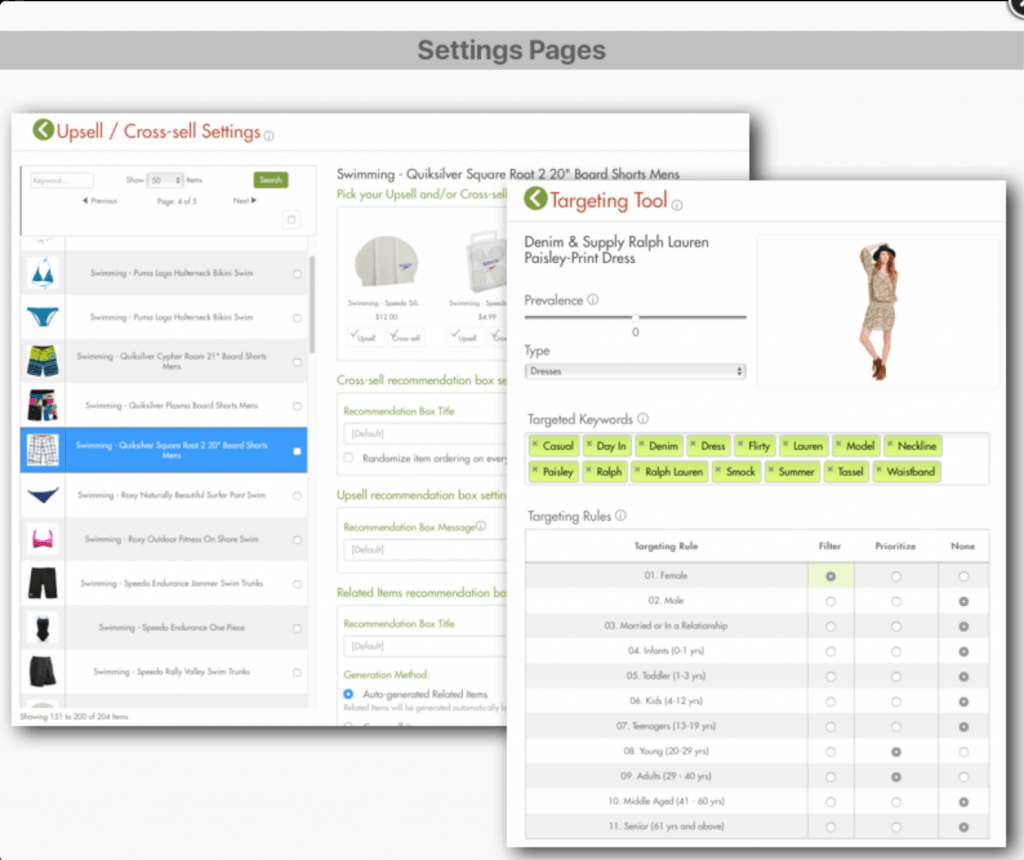Open Recommendation Box Message default field
The height and width of the screenshot is (860, 1024).
tap(420, 549)
